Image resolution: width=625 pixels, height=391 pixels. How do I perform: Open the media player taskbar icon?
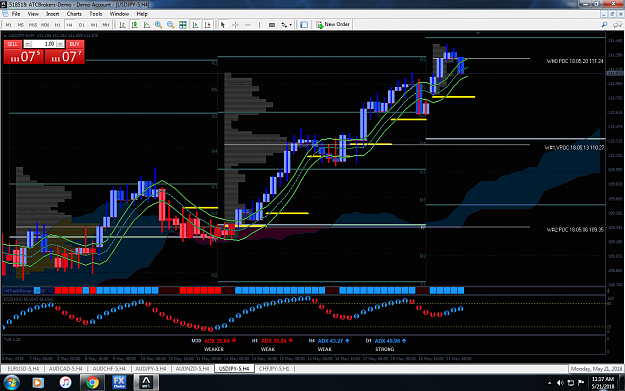[x=37, y=383]
